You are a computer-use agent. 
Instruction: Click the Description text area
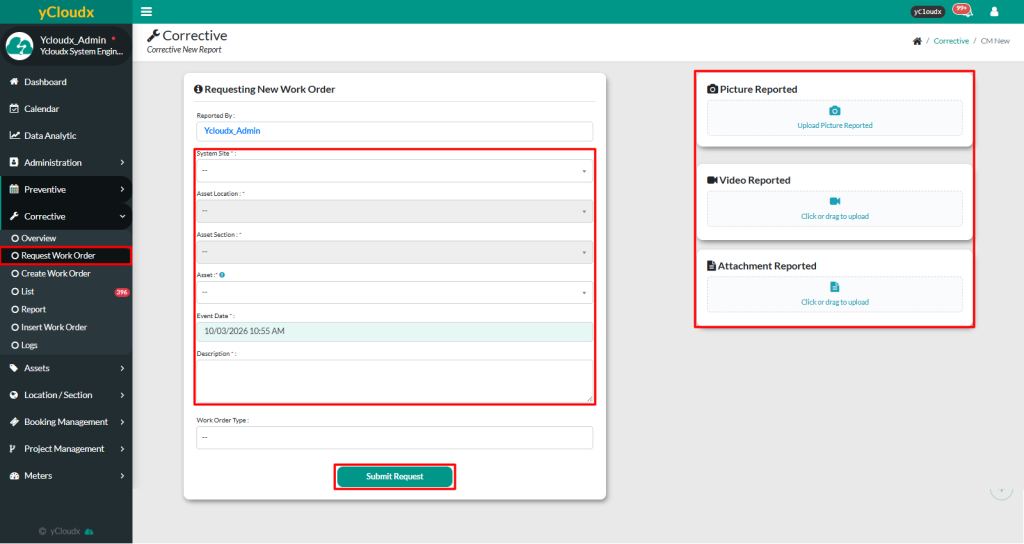click(x=394, y=381)
